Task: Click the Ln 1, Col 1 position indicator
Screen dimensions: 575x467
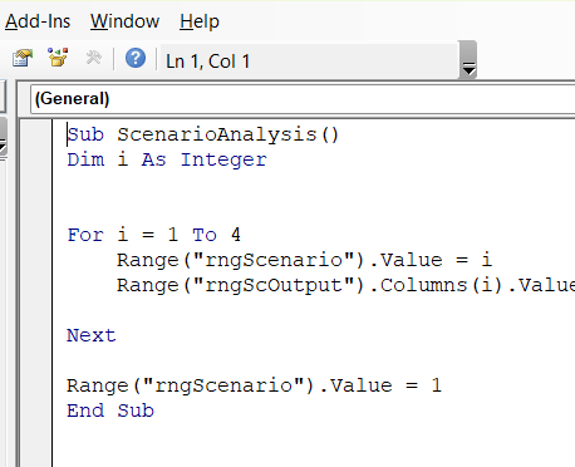Action: click(208, 61)
